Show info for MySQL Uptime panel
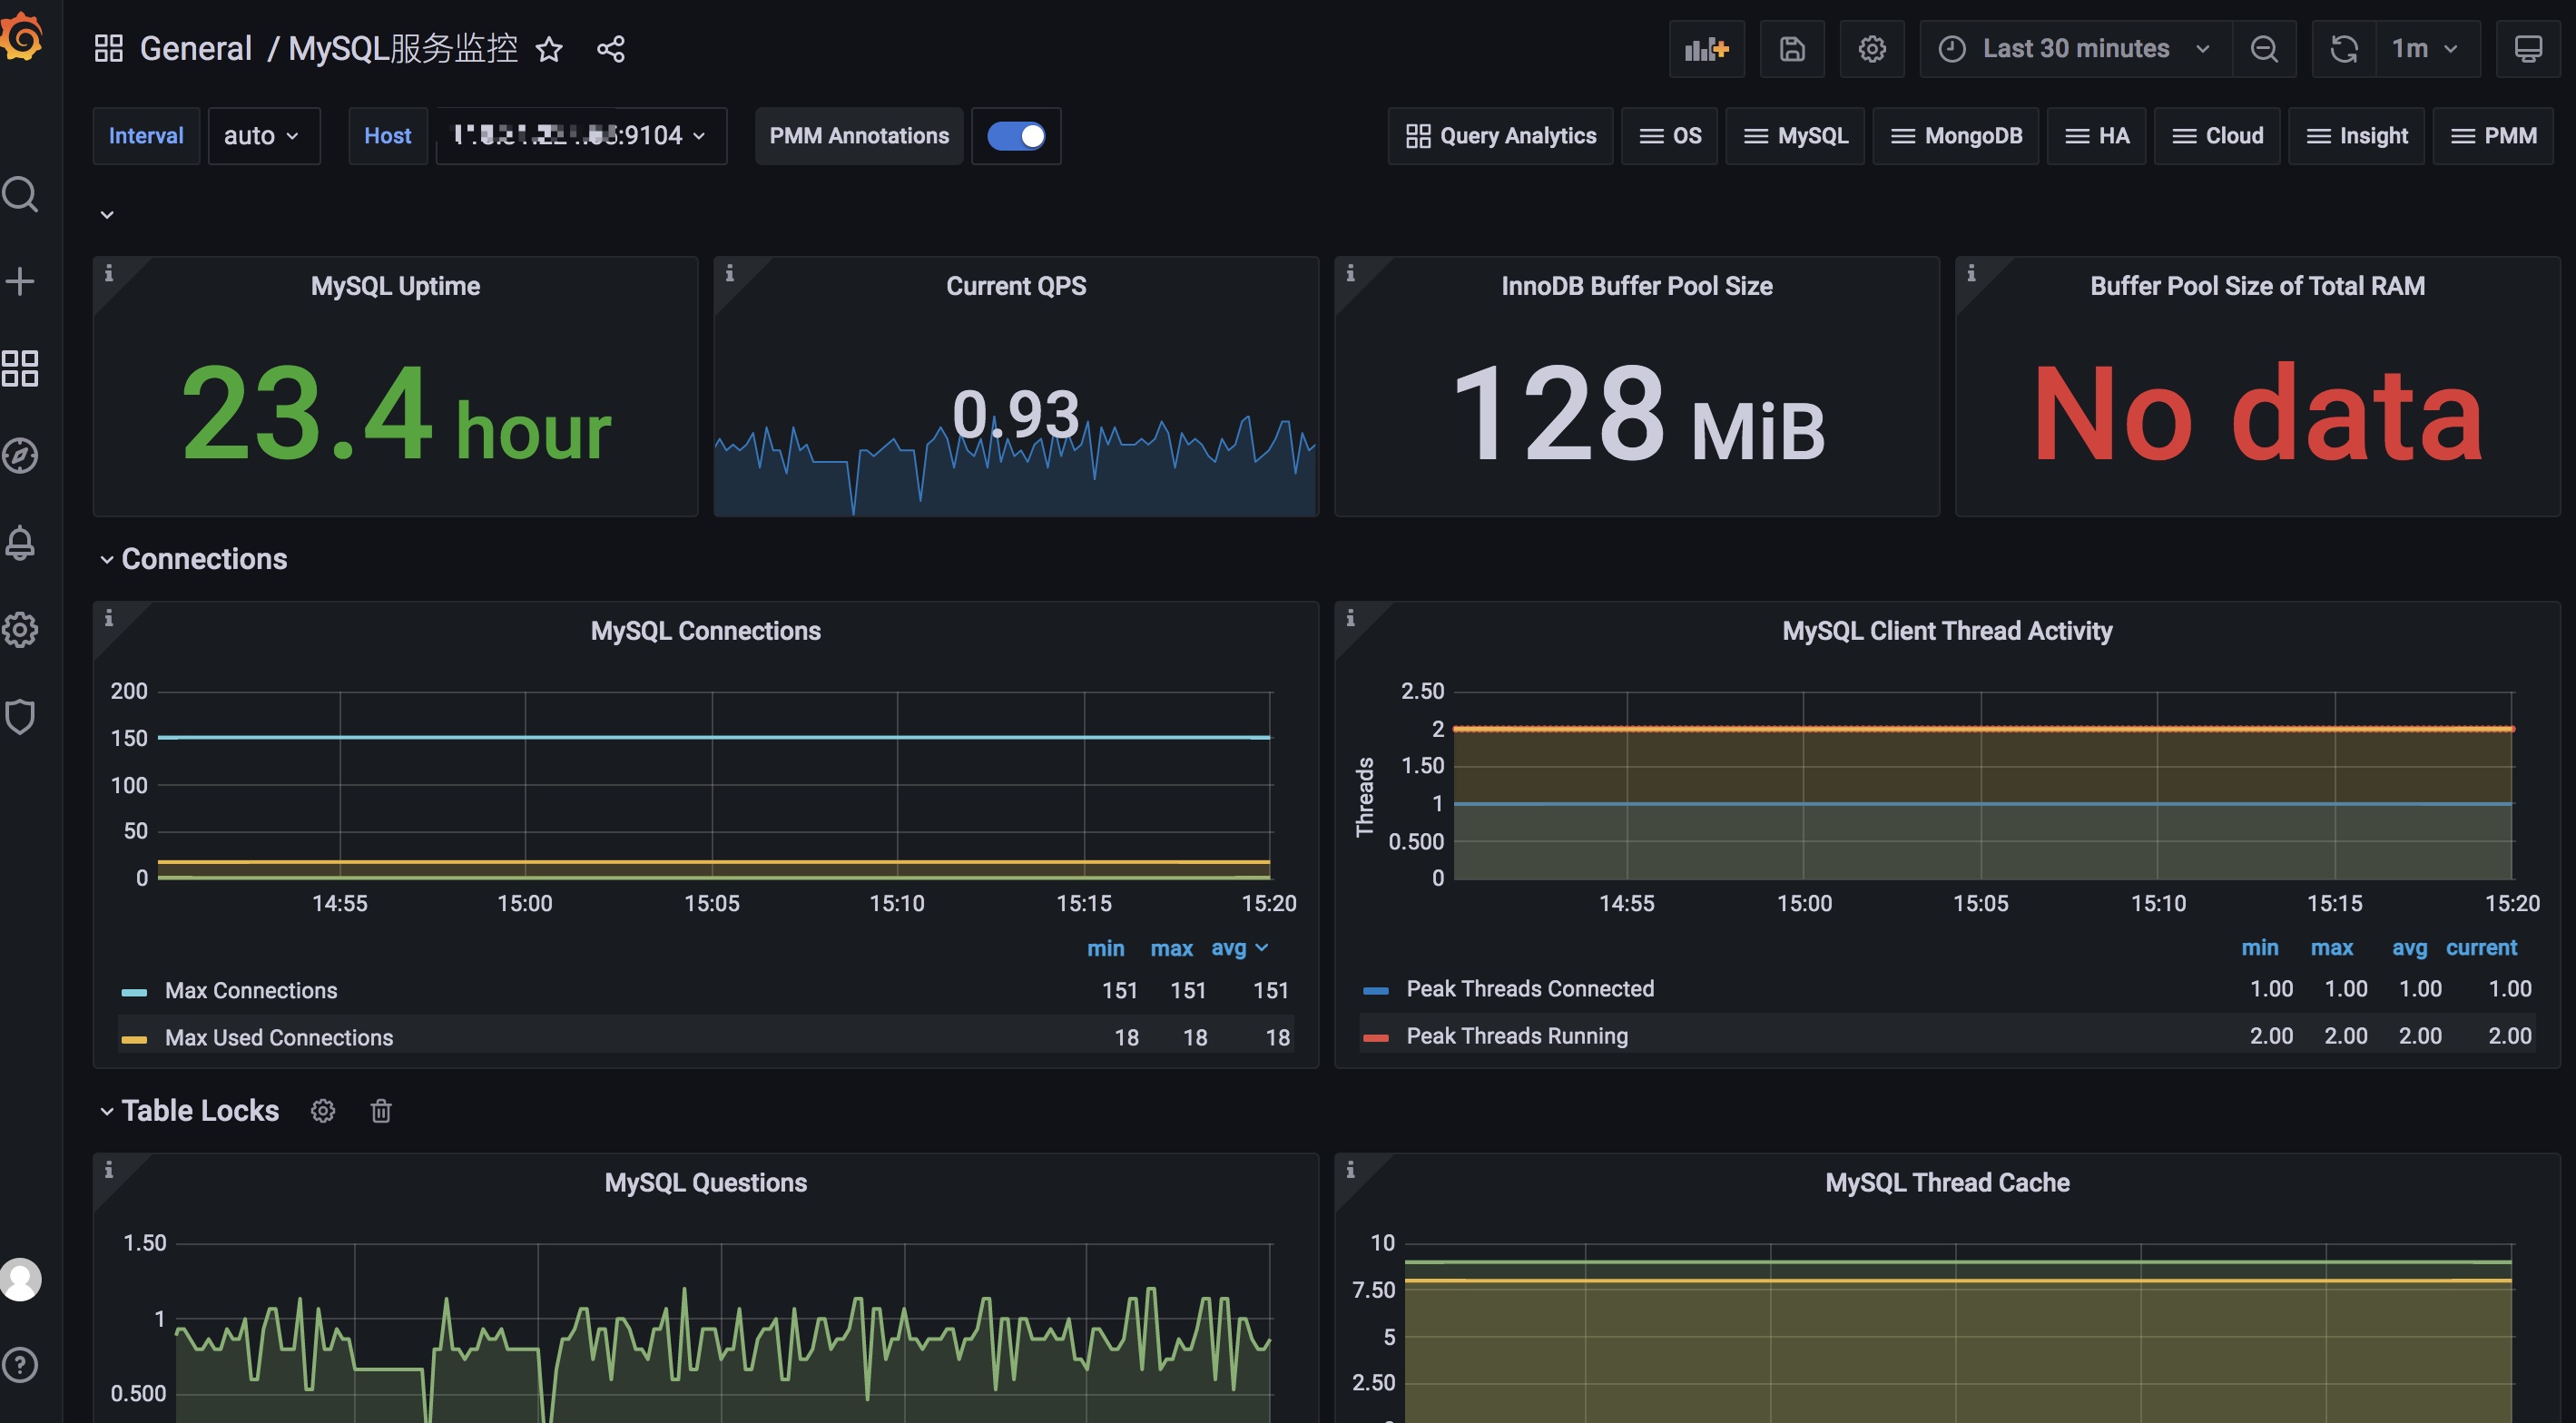The width and height of the screenshot is (2576, 1423). point(109,273)
